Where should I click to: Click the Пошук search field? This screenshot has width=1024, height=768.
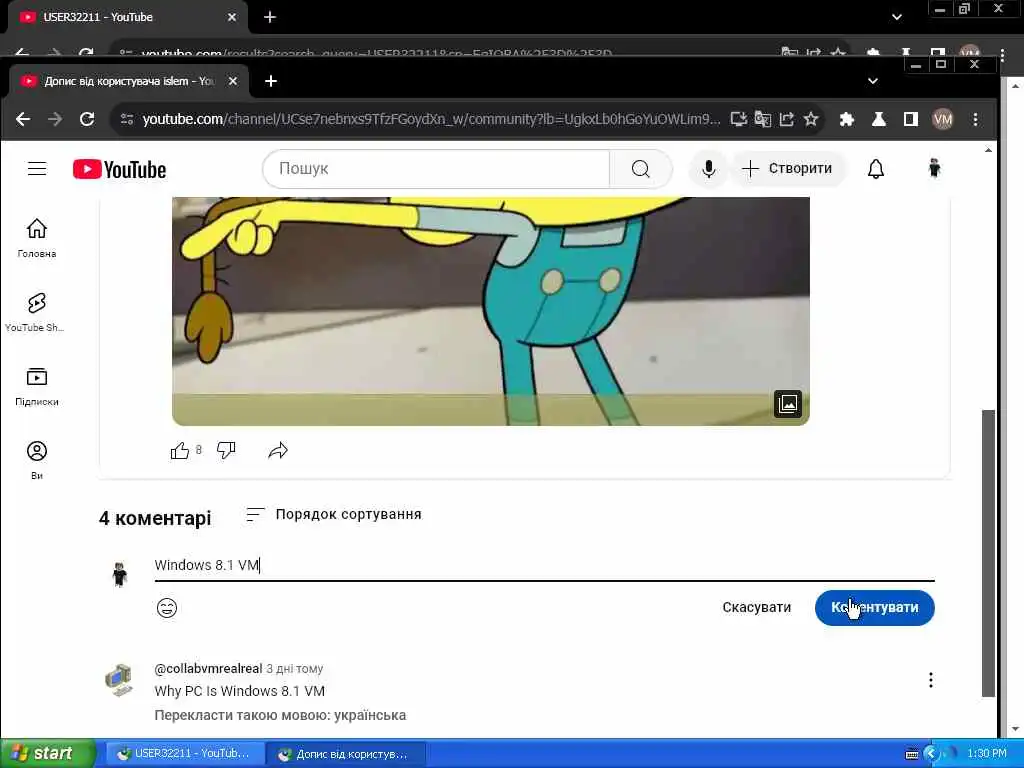pyautogui.click(x=436, y=168)
